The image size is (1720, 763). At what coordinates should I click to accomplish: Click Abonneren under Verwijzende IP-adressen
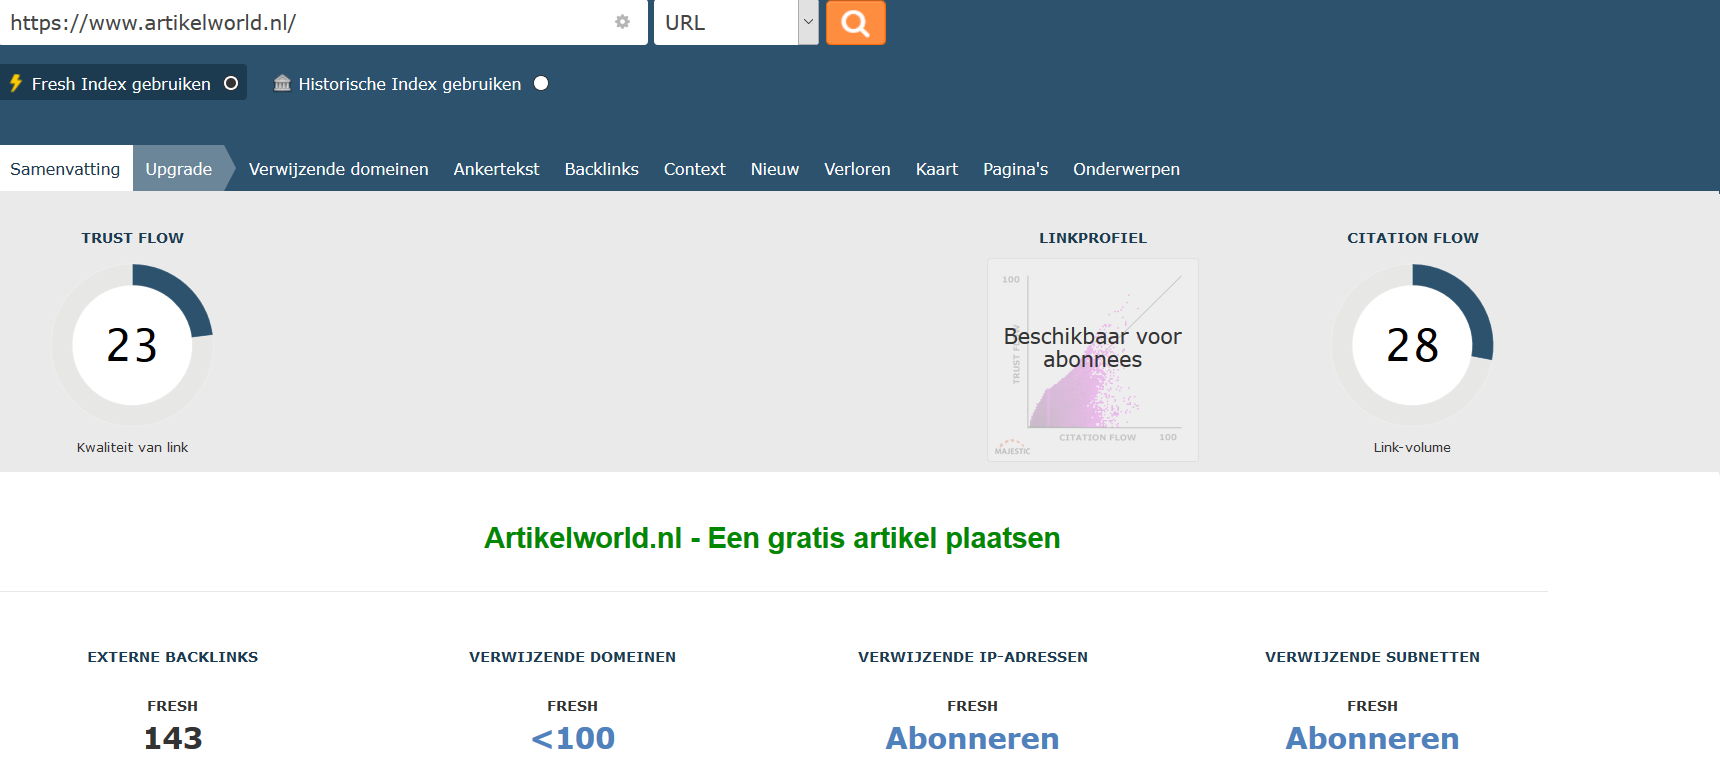(972, 738)
